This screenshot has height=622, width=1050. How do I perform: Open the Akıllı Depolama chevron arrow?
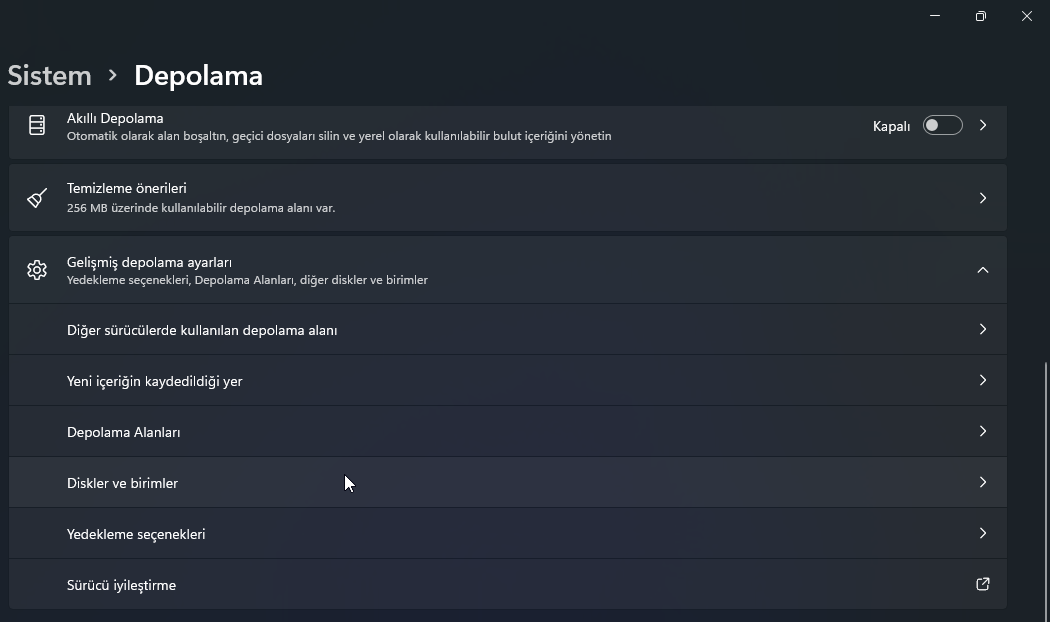pos(983,125)
